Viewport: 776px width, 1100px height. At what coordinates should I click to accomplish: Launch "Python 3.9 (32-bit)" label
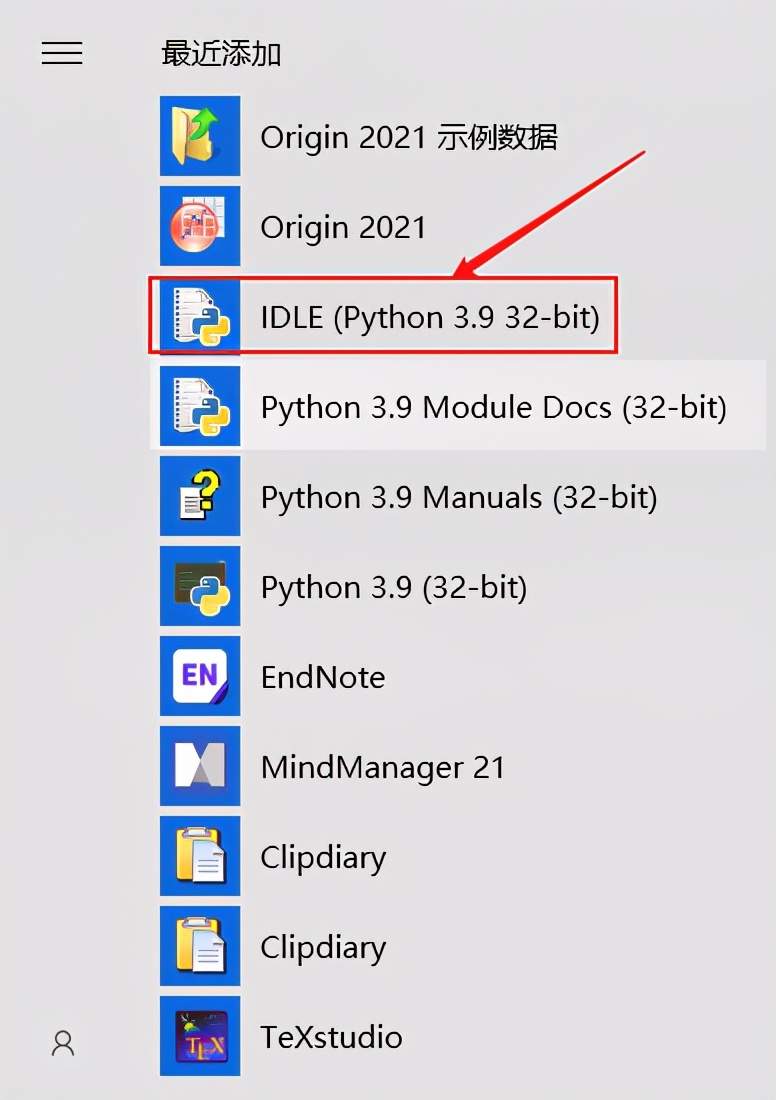(x=394, y=587)
